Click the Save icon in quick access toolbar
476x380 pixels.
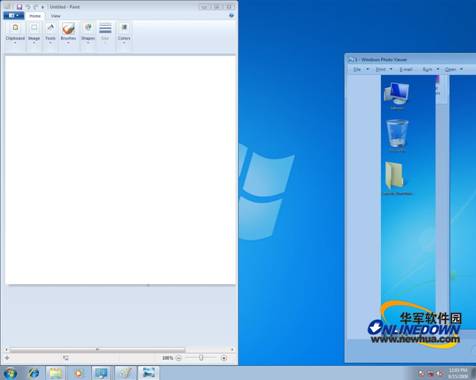pyautogui.click(x=20, y=7)
